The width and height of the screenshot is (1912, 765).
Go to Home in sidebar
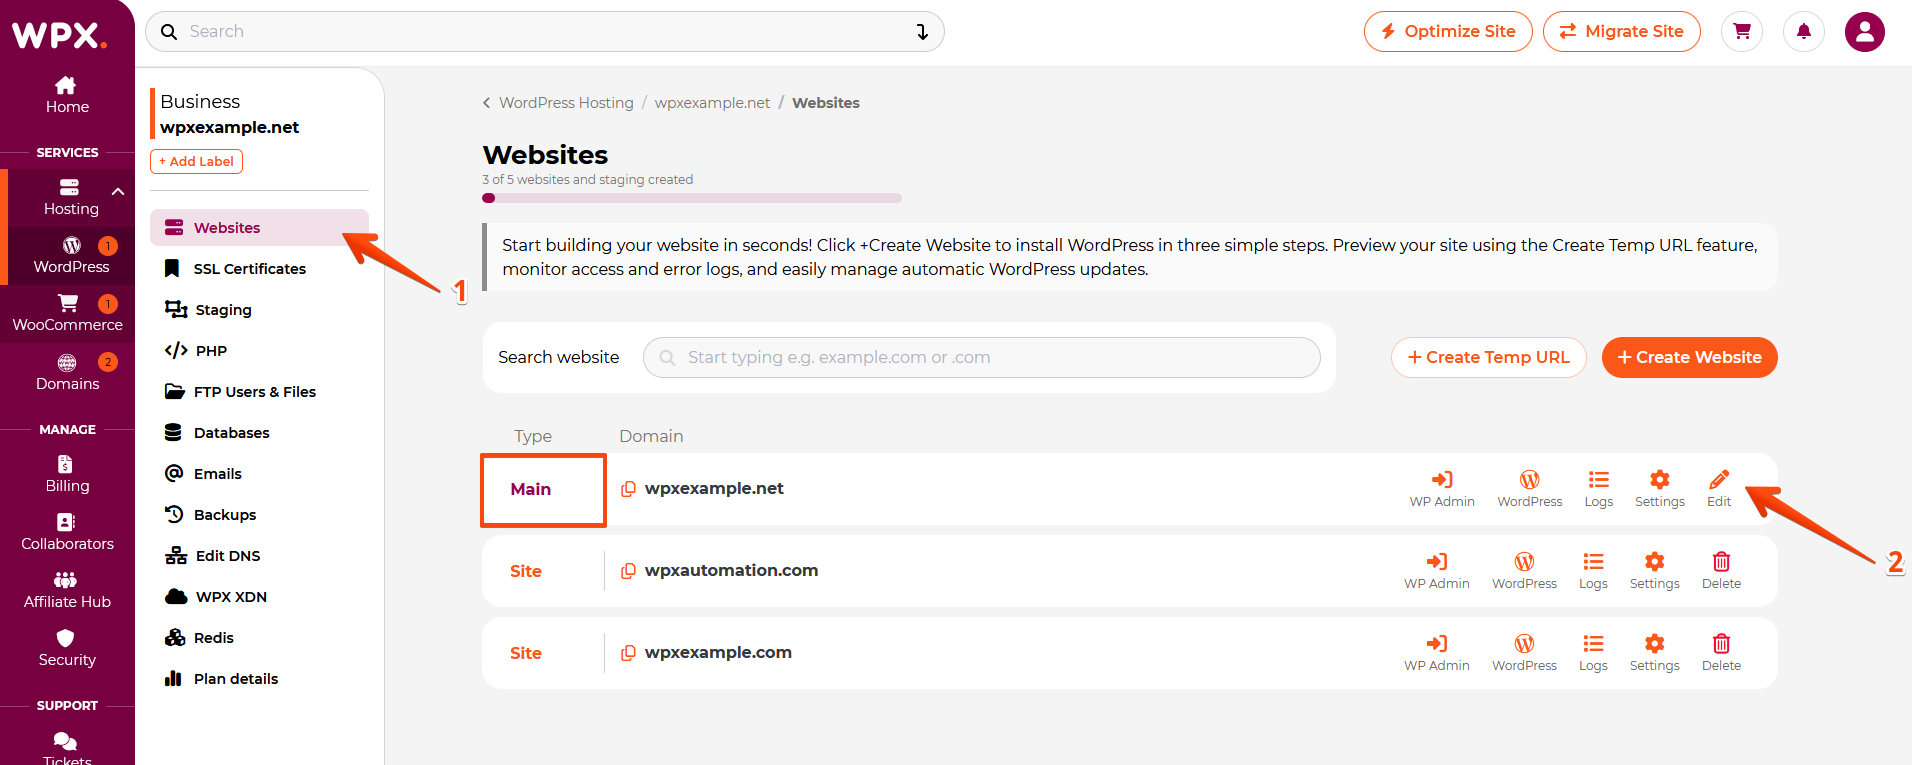coord(67,96)
